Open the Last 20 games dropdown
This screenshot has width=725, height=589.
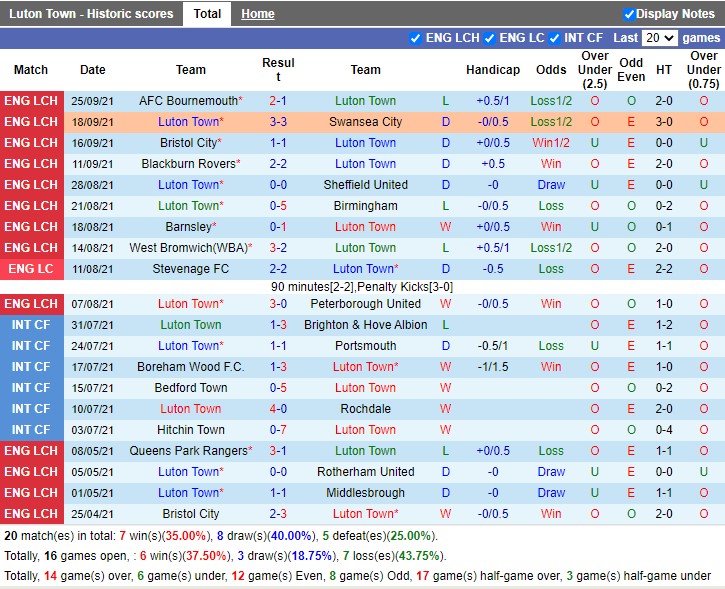pyautogui.click(x=660, y=38)
